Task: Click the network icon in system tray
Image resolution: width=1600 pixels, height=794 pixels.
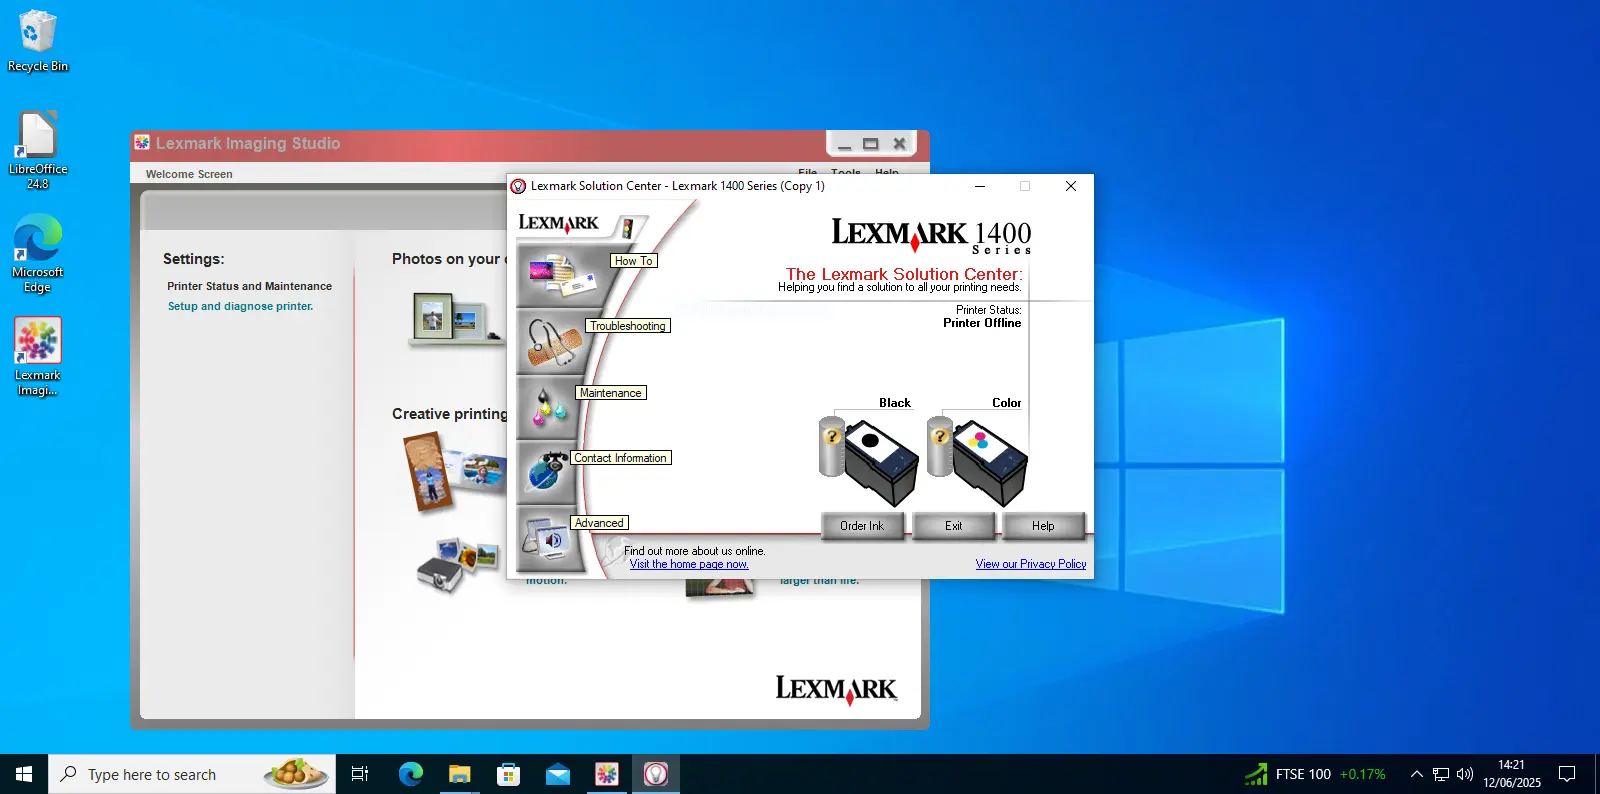Action: (x=1441, y=774)
